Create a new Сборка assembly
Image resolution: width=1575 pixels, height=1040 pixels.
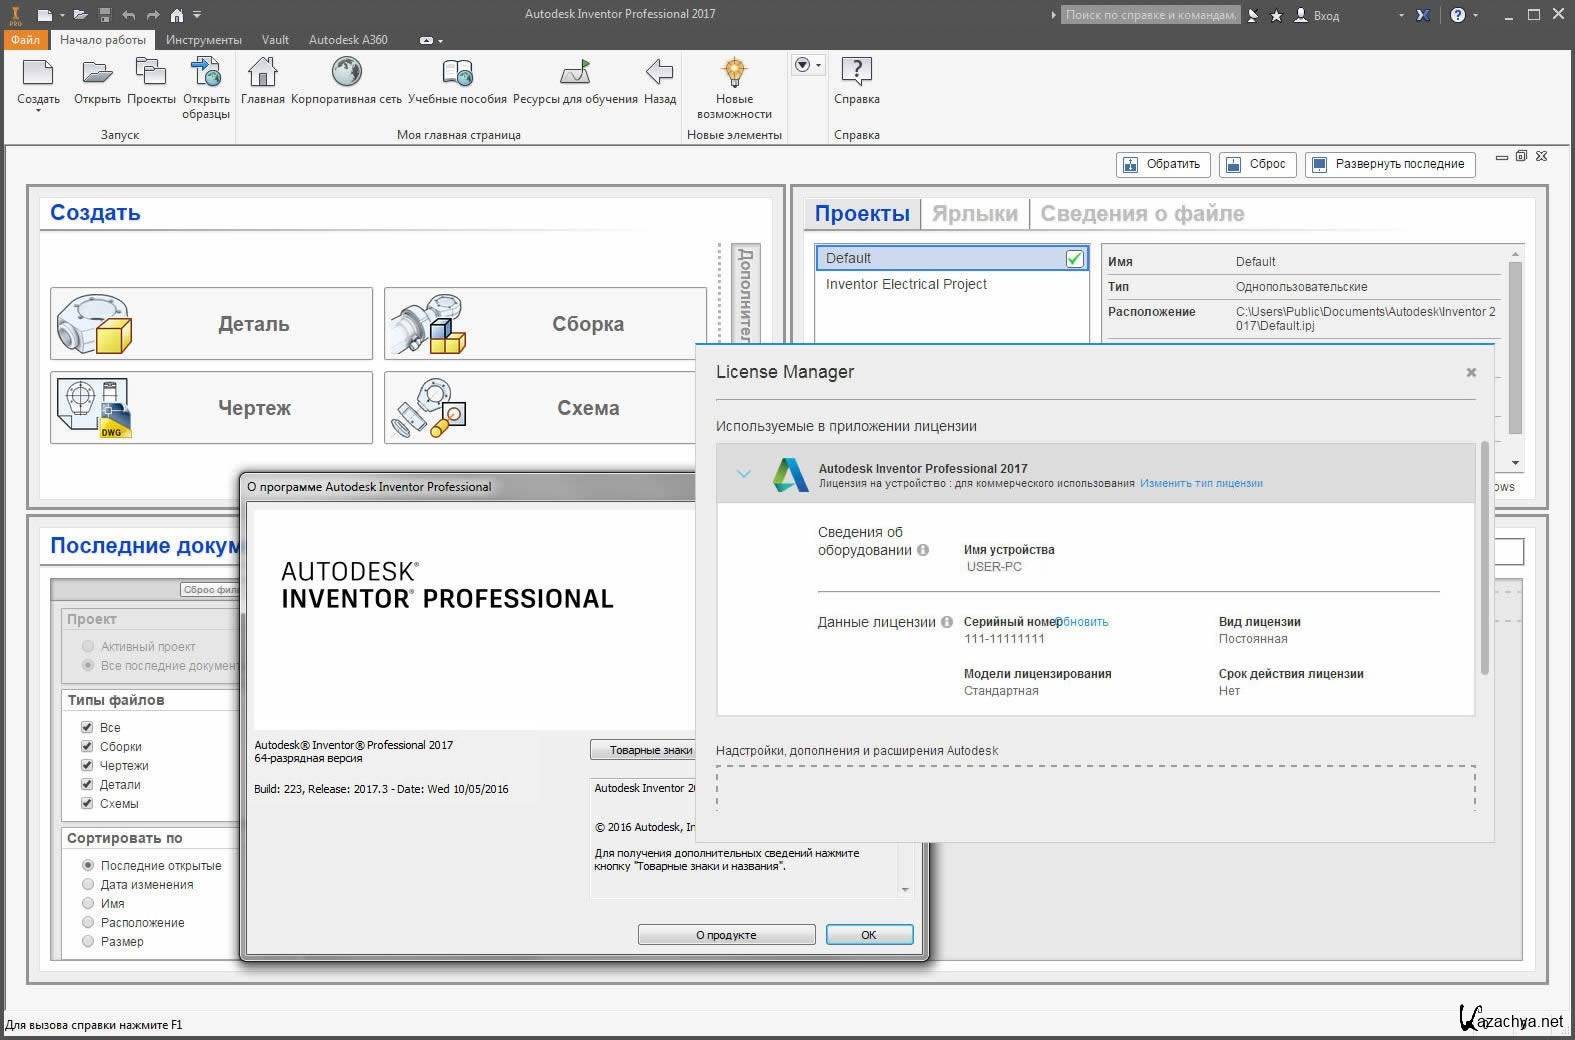pyautogui.click(x=545, y=324)
